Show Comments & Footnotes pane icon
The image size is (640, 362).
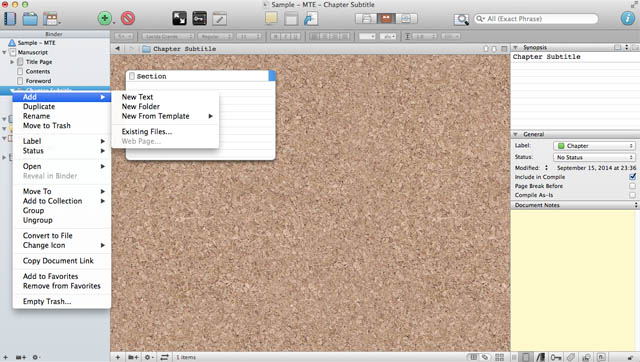tap(601, 357)
